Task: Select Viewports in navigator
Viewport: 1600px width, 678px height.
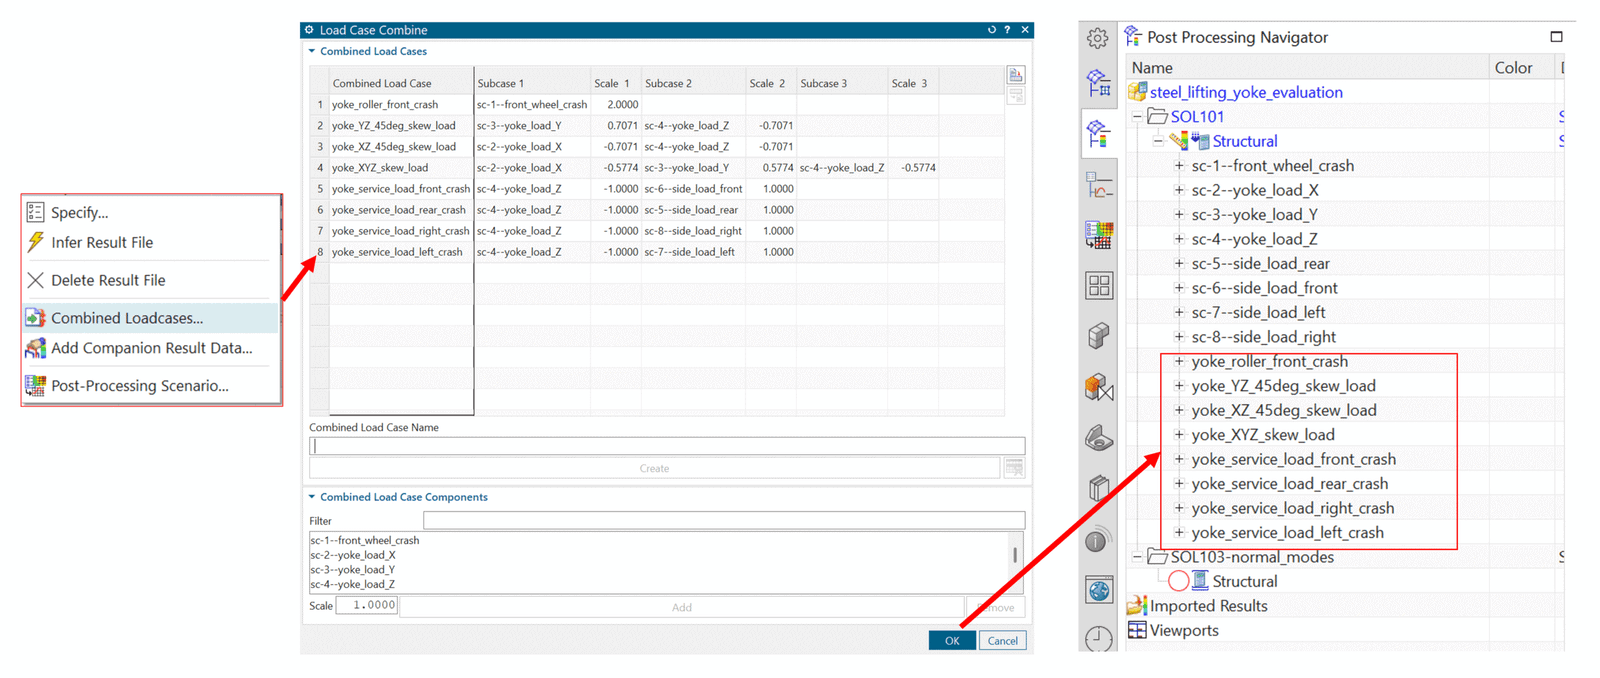Action: 1184,630
